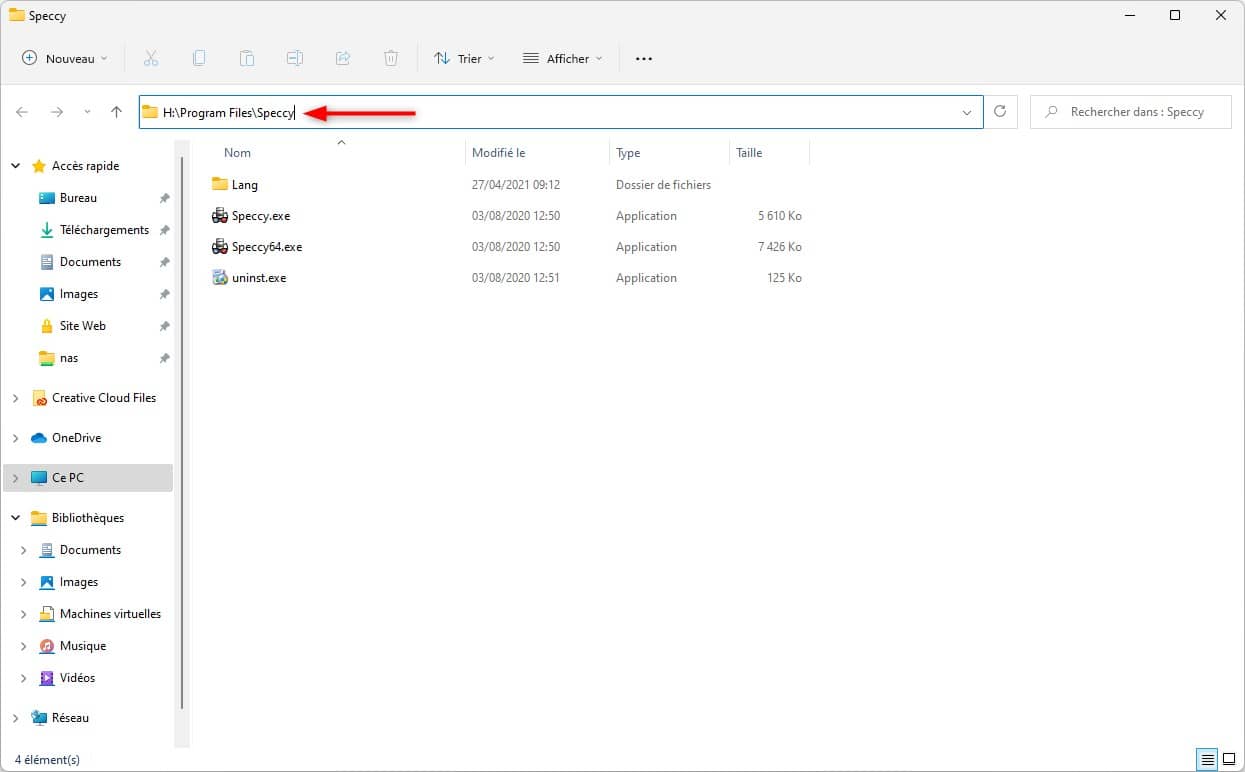Click the Paste clipboard icon
The height and width of the screenshot is (772, 1245).
247,59
